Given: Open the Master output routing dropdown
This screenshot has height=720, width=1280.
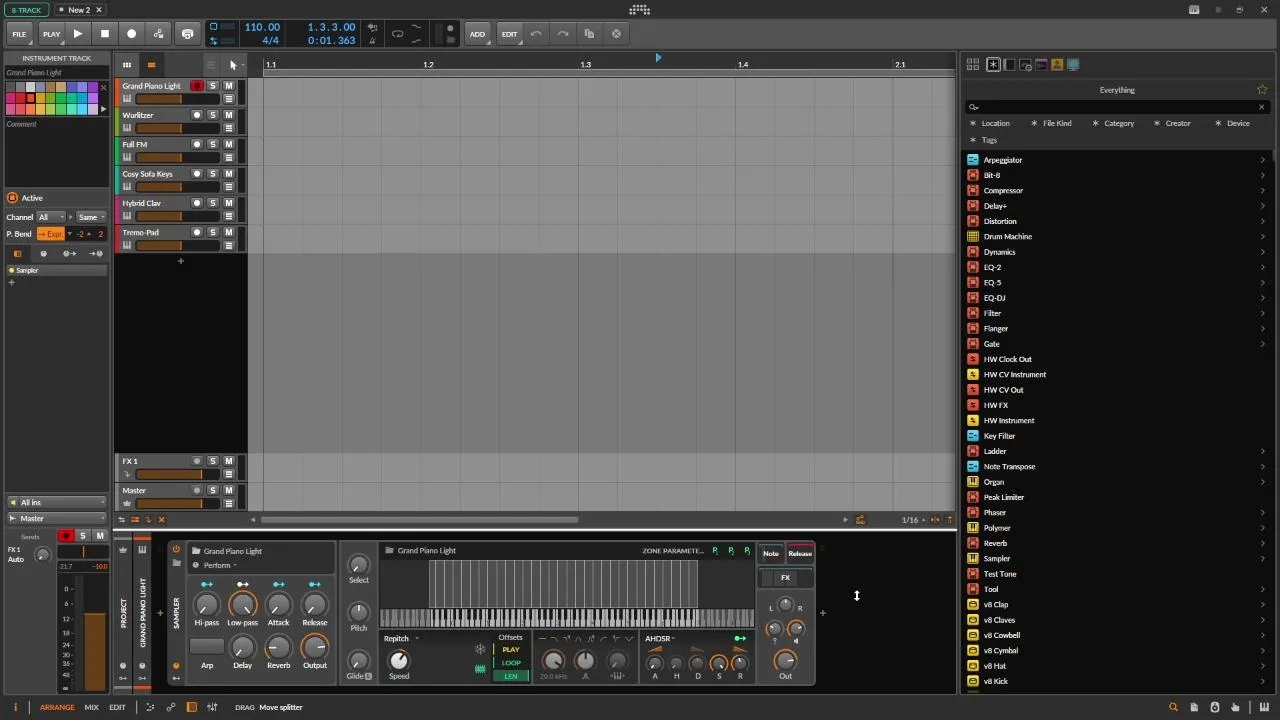Looking at the screenshot, I should (x=56, y=518).
